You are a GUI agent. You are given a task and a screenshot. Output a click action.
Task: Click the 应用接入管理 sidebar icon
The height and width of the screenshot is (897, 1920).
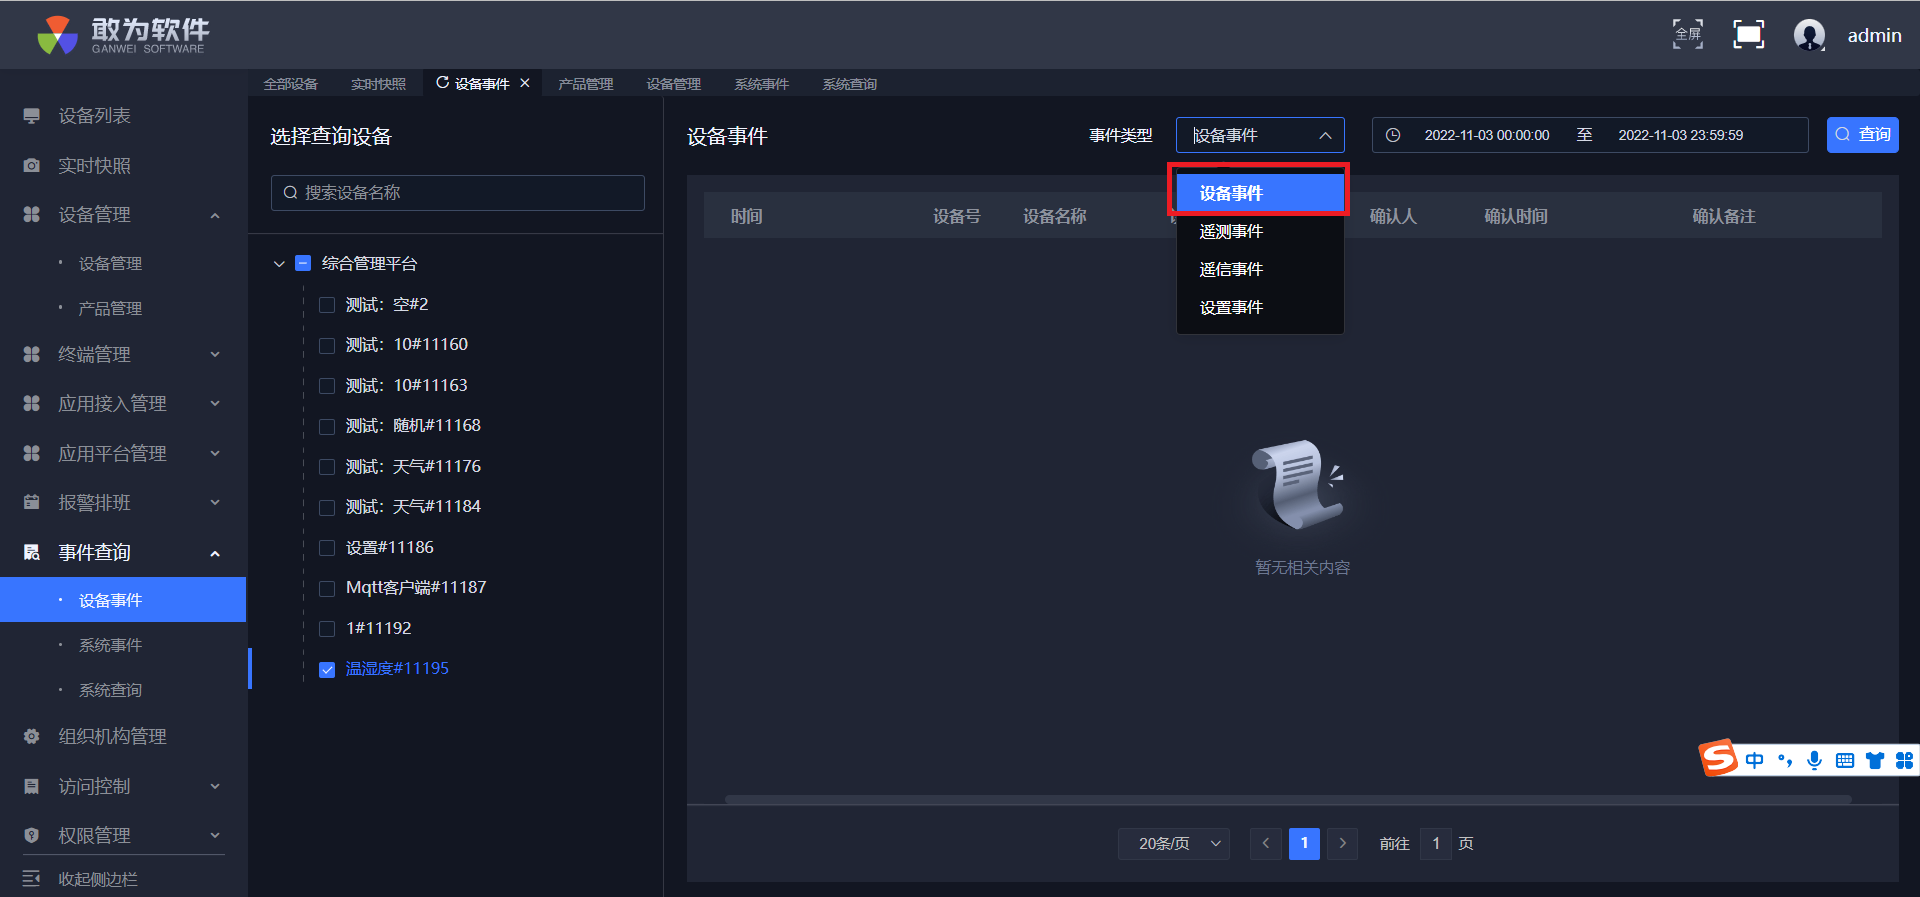pos(32,403)
